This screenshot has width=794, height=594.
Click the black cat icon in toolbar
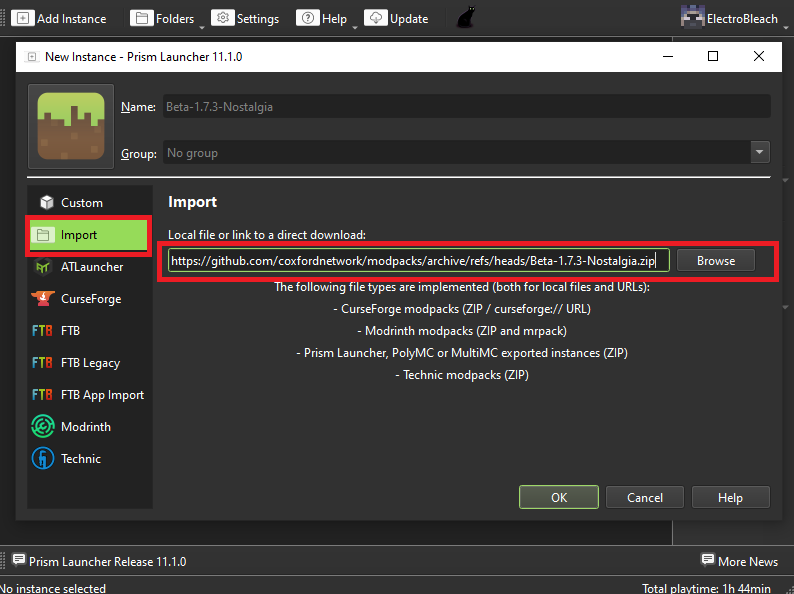coord(465,17)
